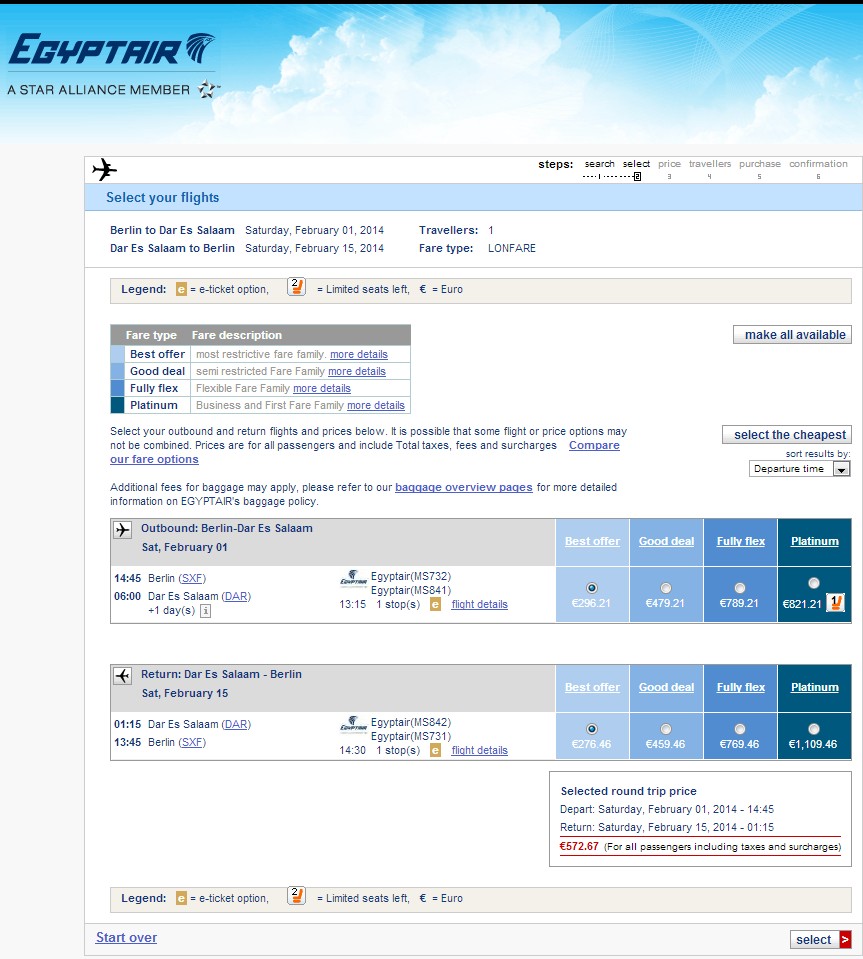Click Best offer color swatch in fare table
Viewport: 863px width, 959px height.
click(x=117, y=354)
